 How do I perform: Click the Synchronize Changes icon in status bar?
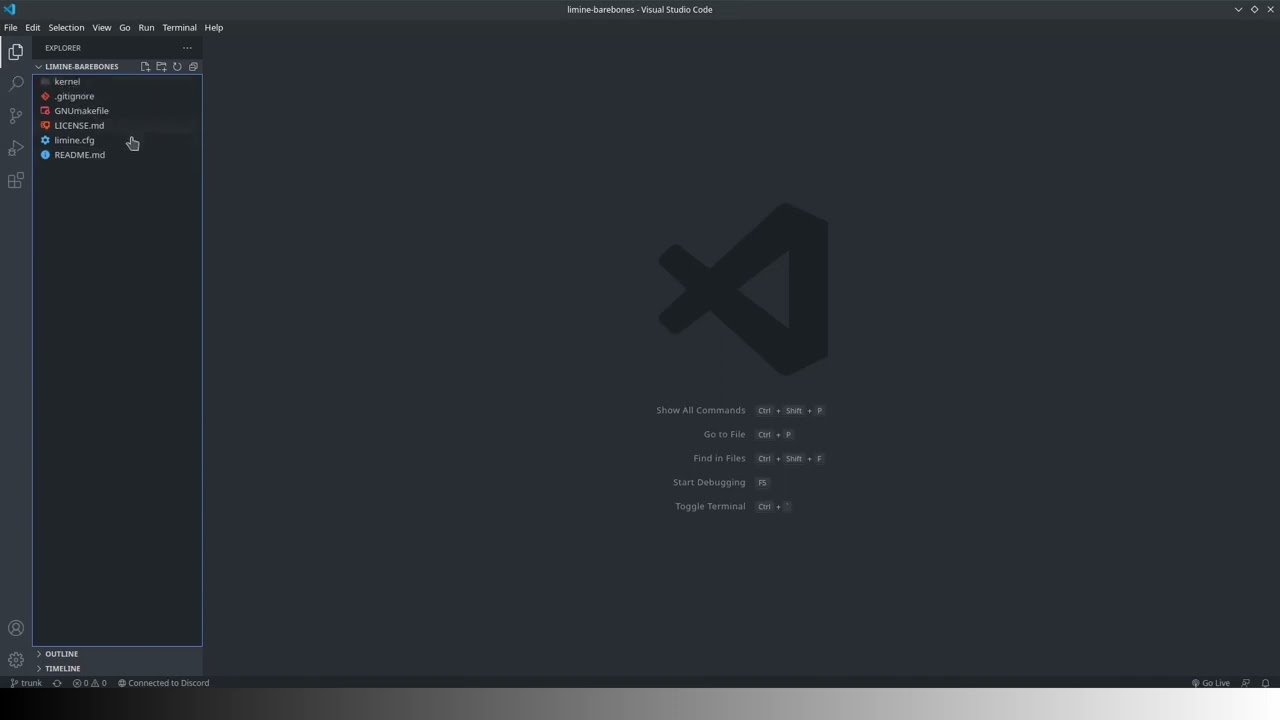(57, 683)
